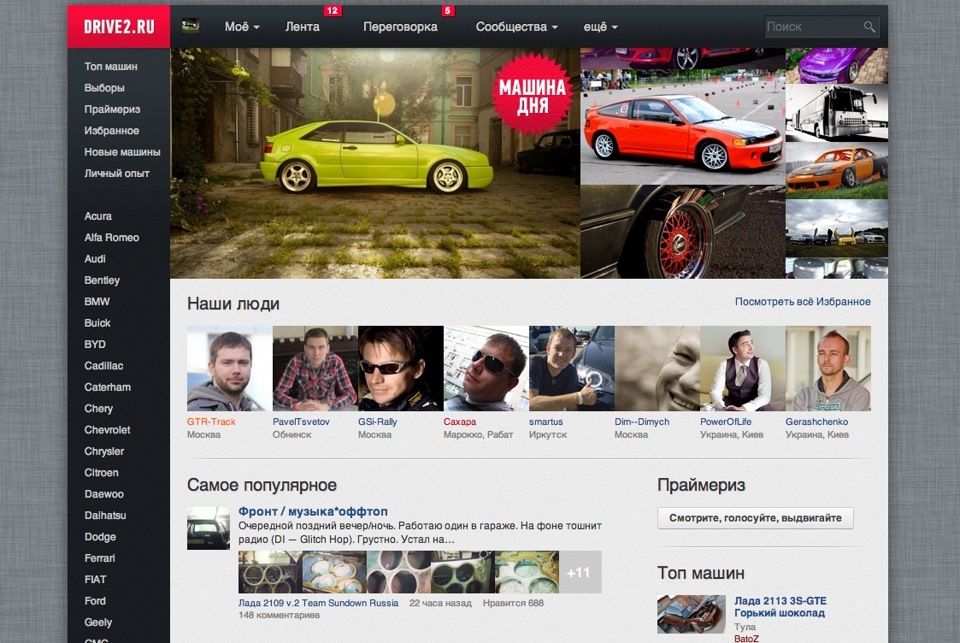Select Audi brand in sidebar
The image size is (960, 643).
pyautogui.click(x=95, y=259)
